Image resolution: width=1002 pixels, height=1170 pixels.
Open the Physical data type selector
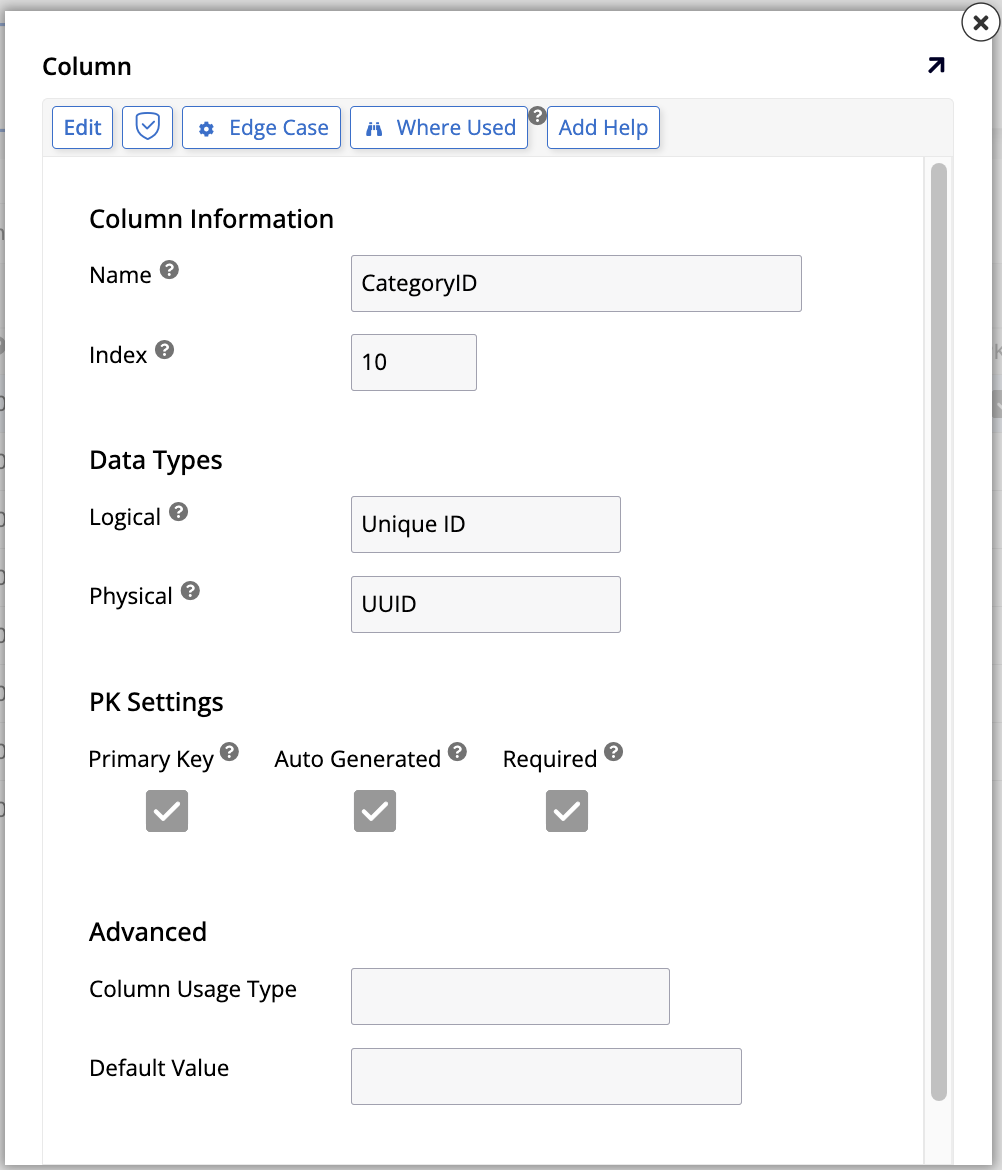[485, 604]
